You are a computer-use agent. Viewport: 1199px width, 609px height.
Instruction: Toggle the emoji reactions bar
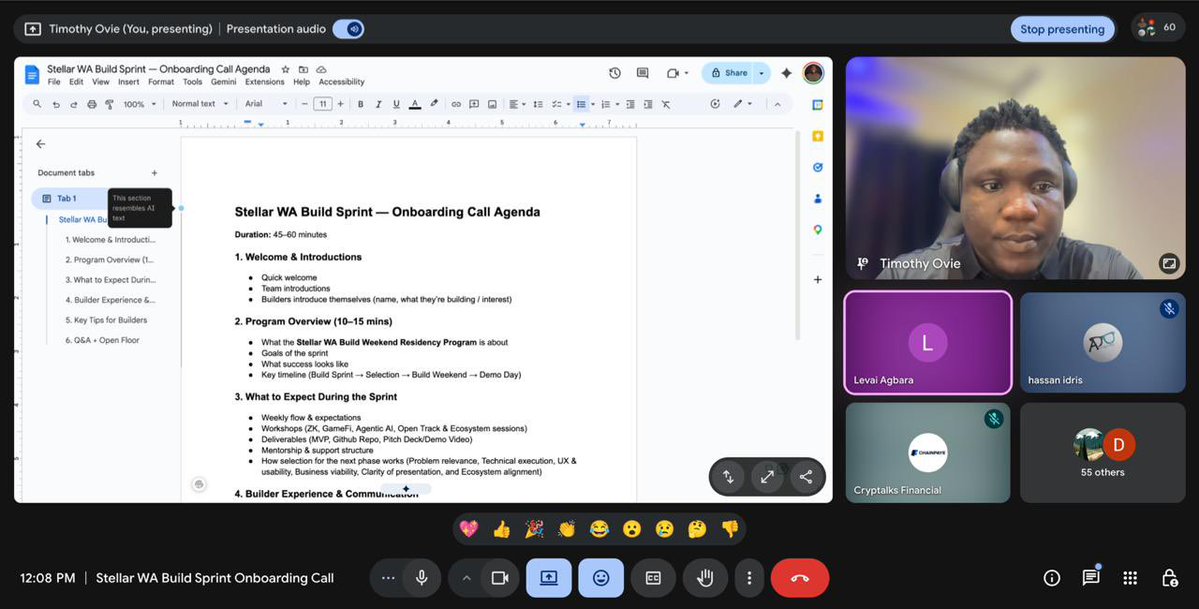point(601,578)
